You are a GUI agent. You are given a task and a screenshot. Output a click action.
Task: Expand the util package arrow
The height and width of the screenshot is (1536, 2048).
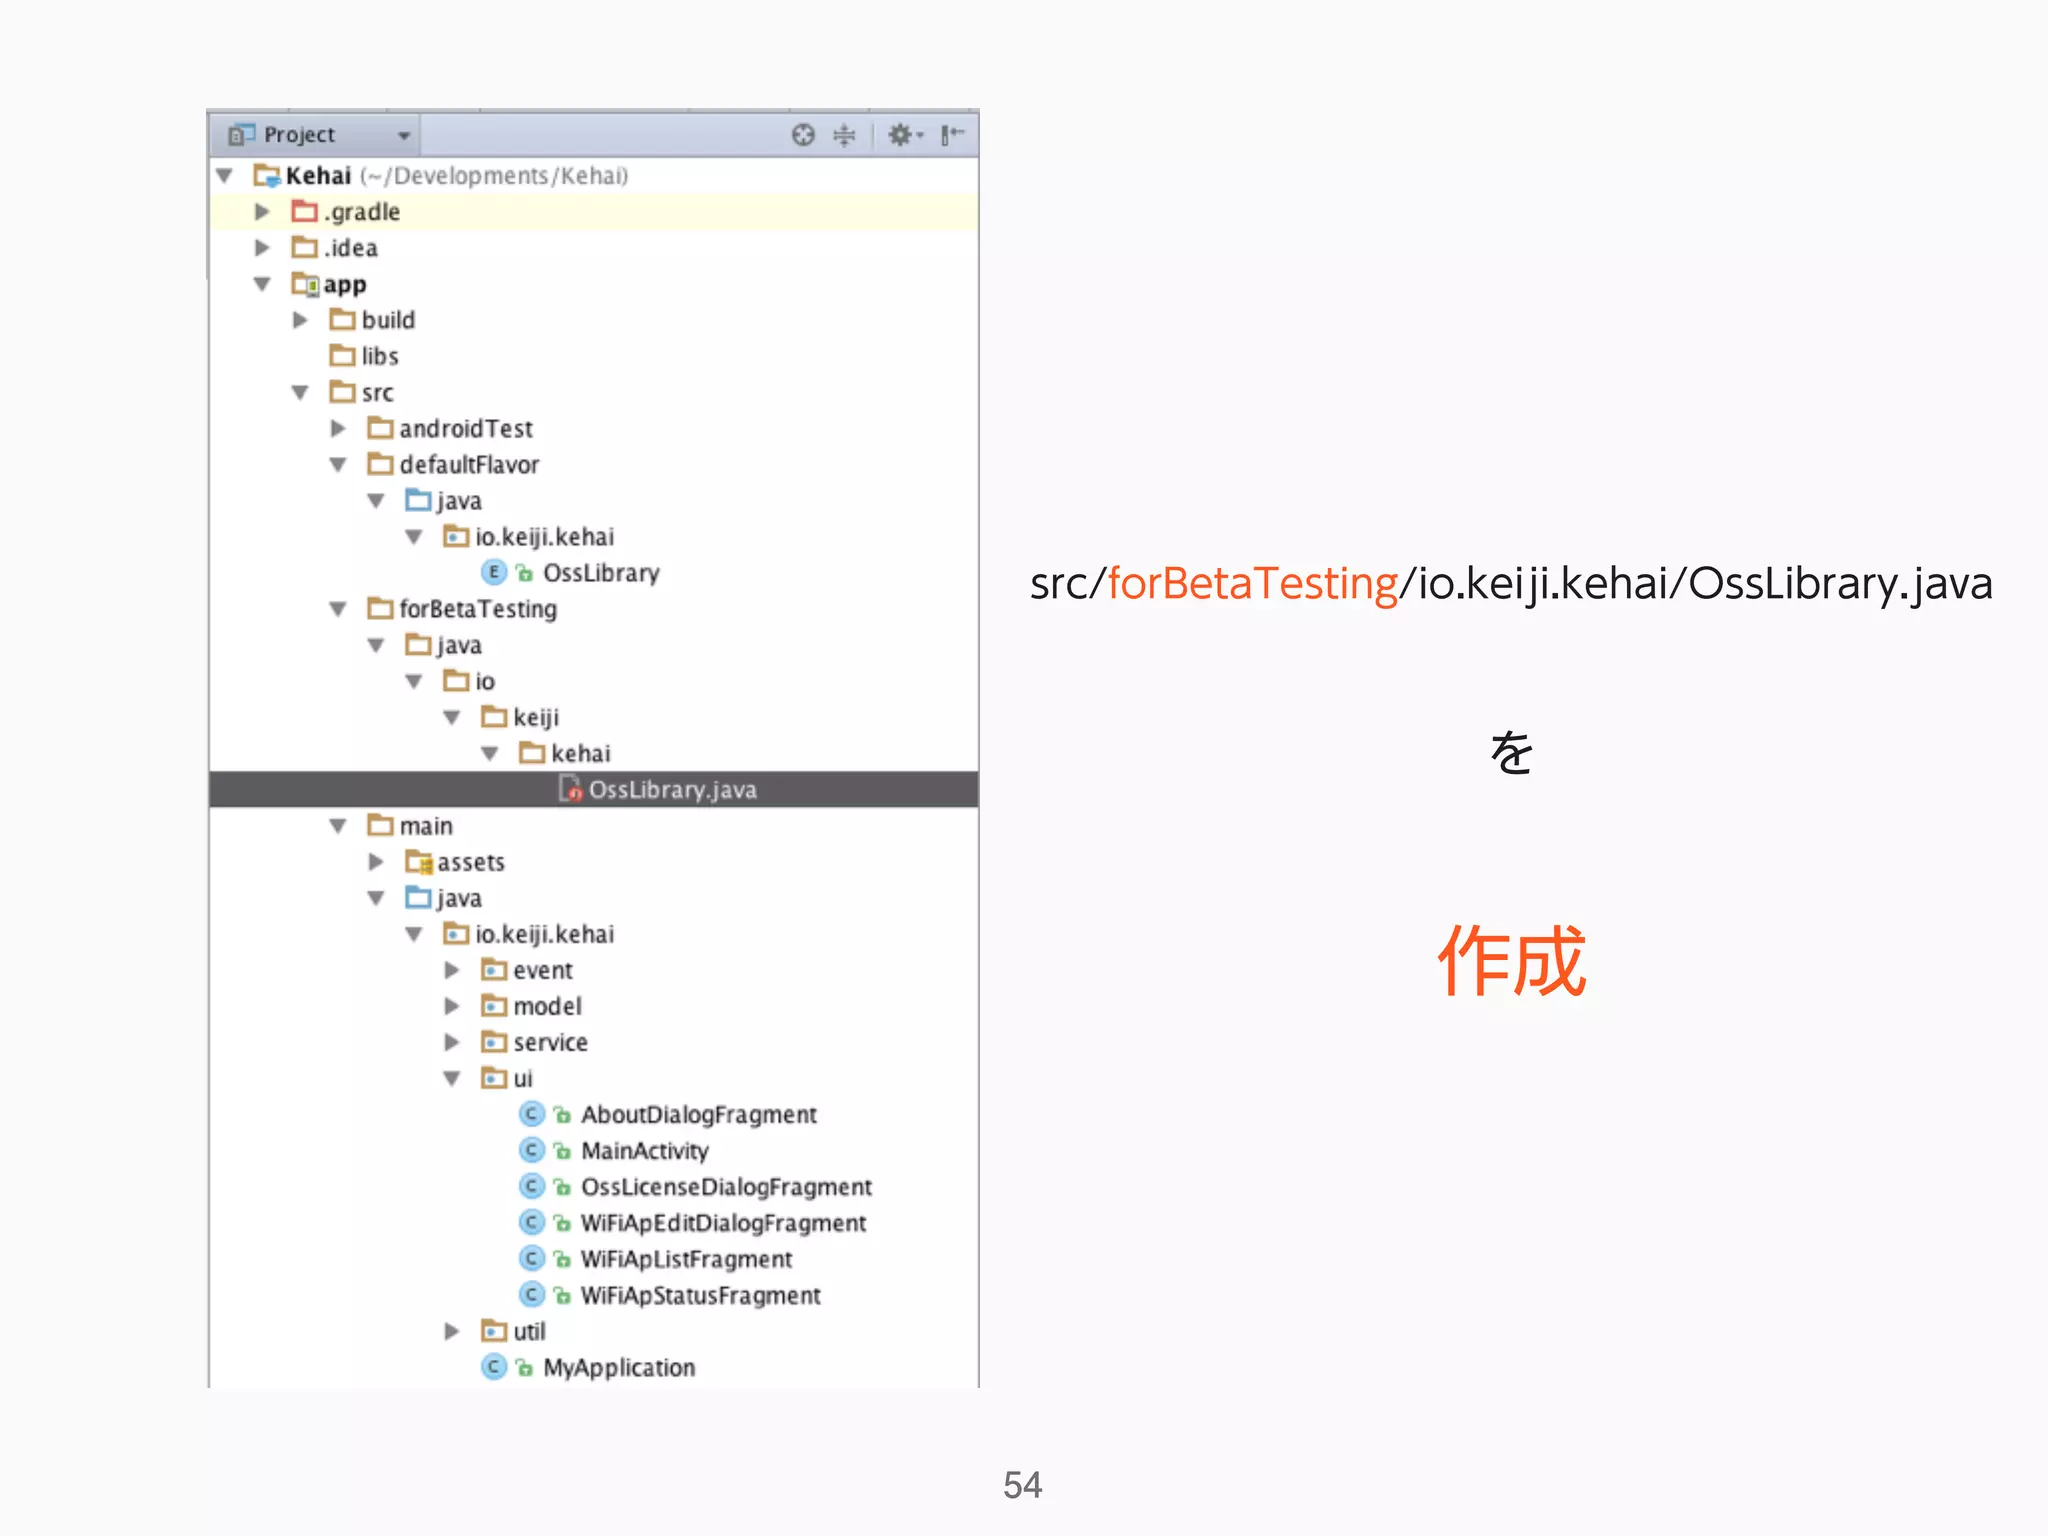tap(453, 1331)
